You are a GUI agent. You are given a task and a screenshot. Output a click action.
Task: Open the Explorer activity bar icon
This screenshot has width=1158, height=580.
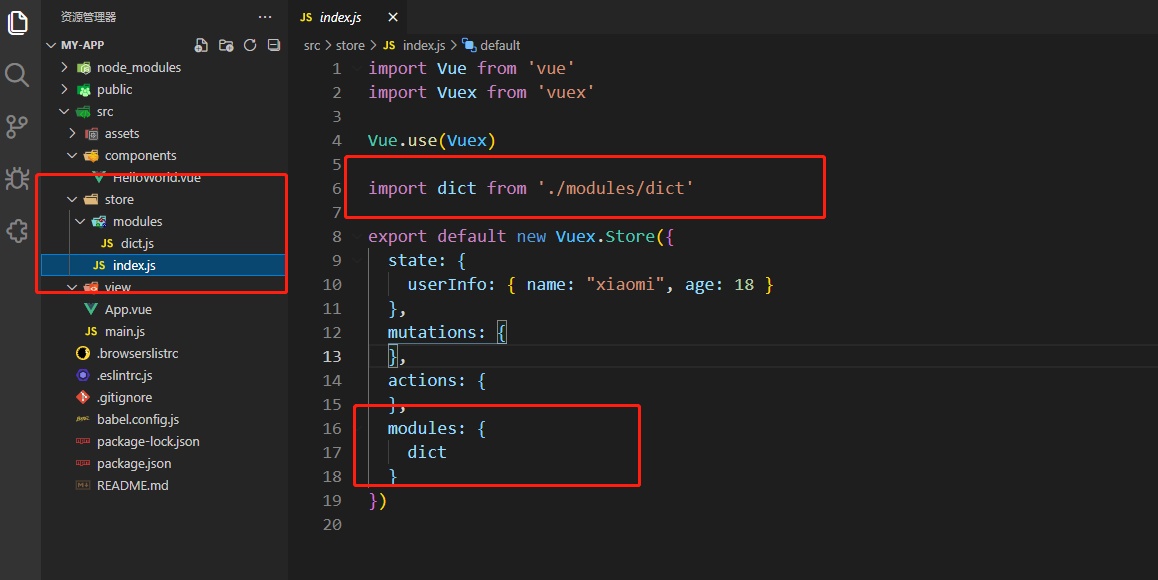(17, 22)
